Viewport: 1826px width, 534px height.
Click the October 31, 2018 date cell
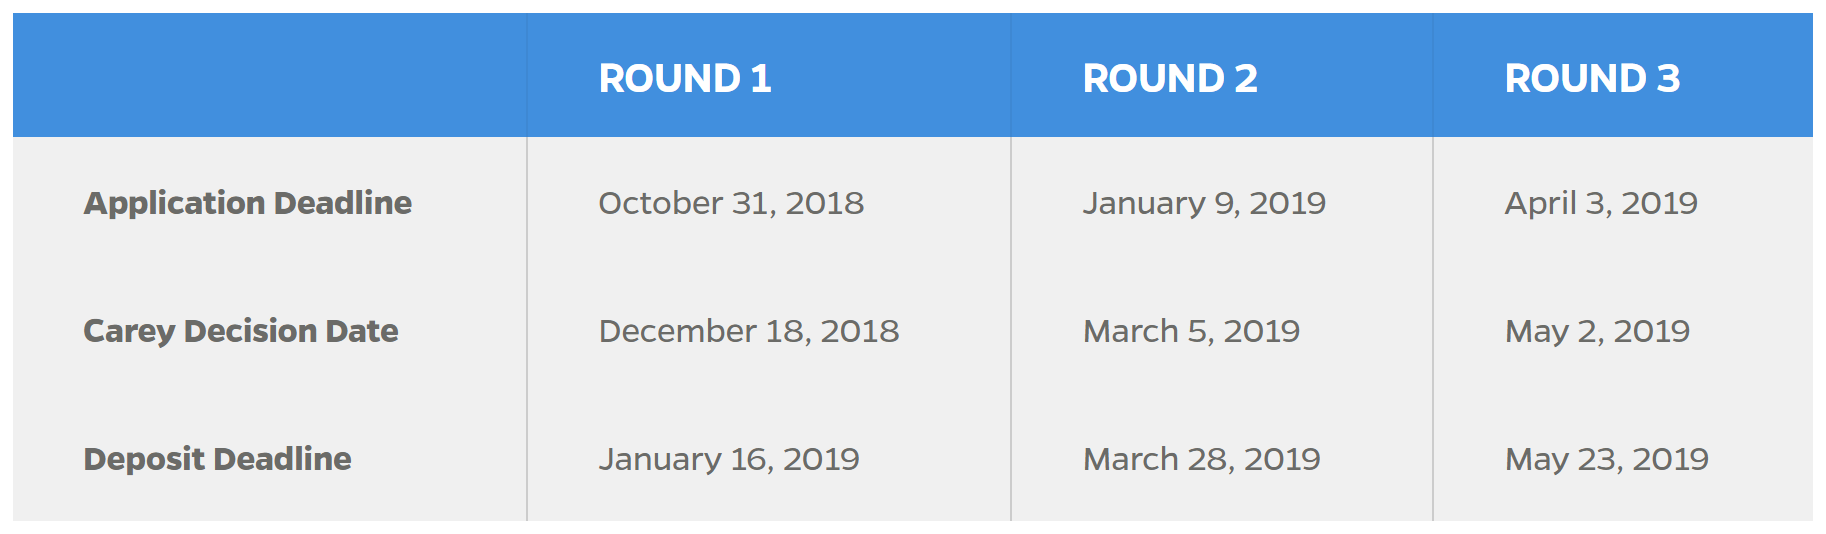tap(731, 203)
